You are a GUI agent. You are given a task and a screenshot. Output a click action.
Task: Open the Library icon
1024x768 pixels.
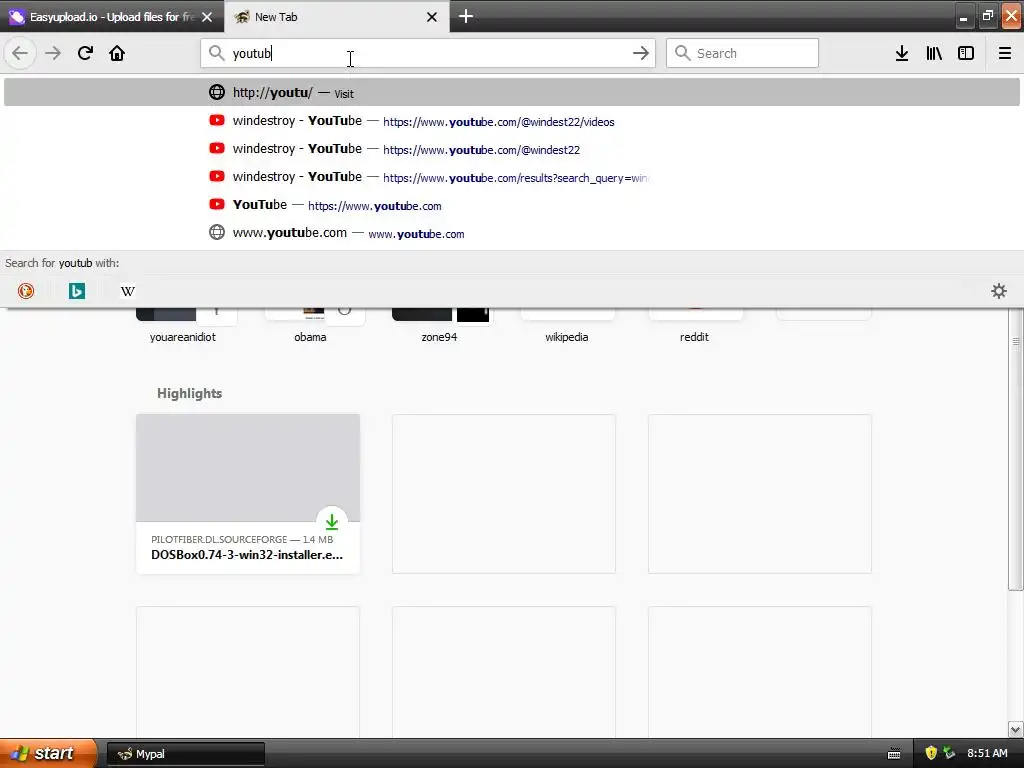(x=934, y=53)
